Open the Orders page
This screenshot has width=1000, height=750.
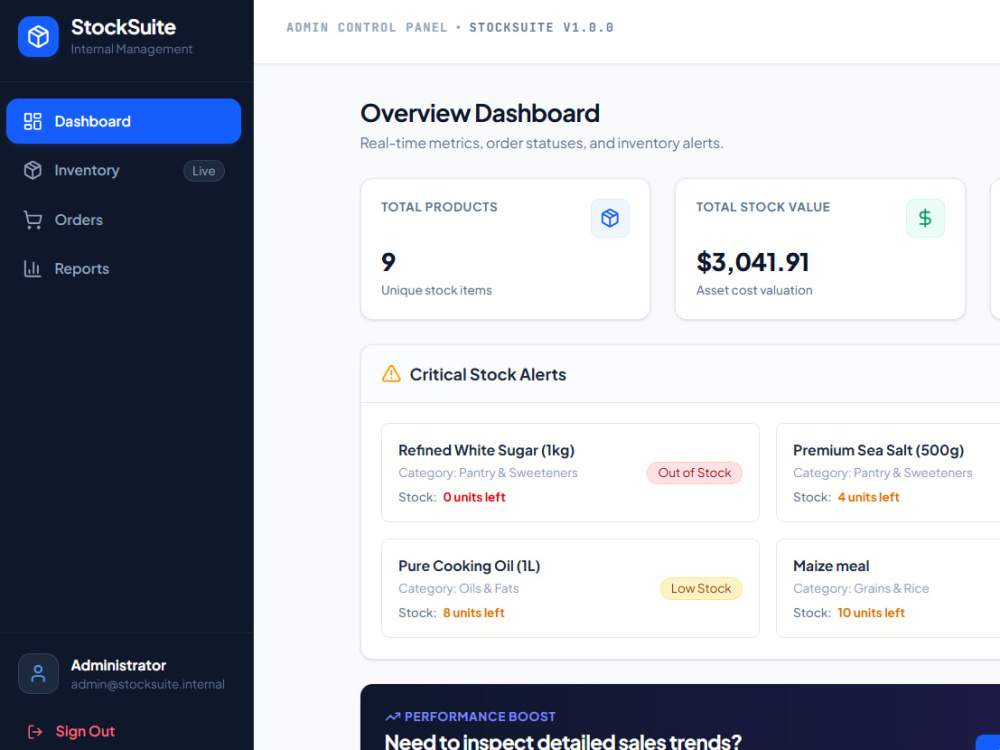(124, 219)
